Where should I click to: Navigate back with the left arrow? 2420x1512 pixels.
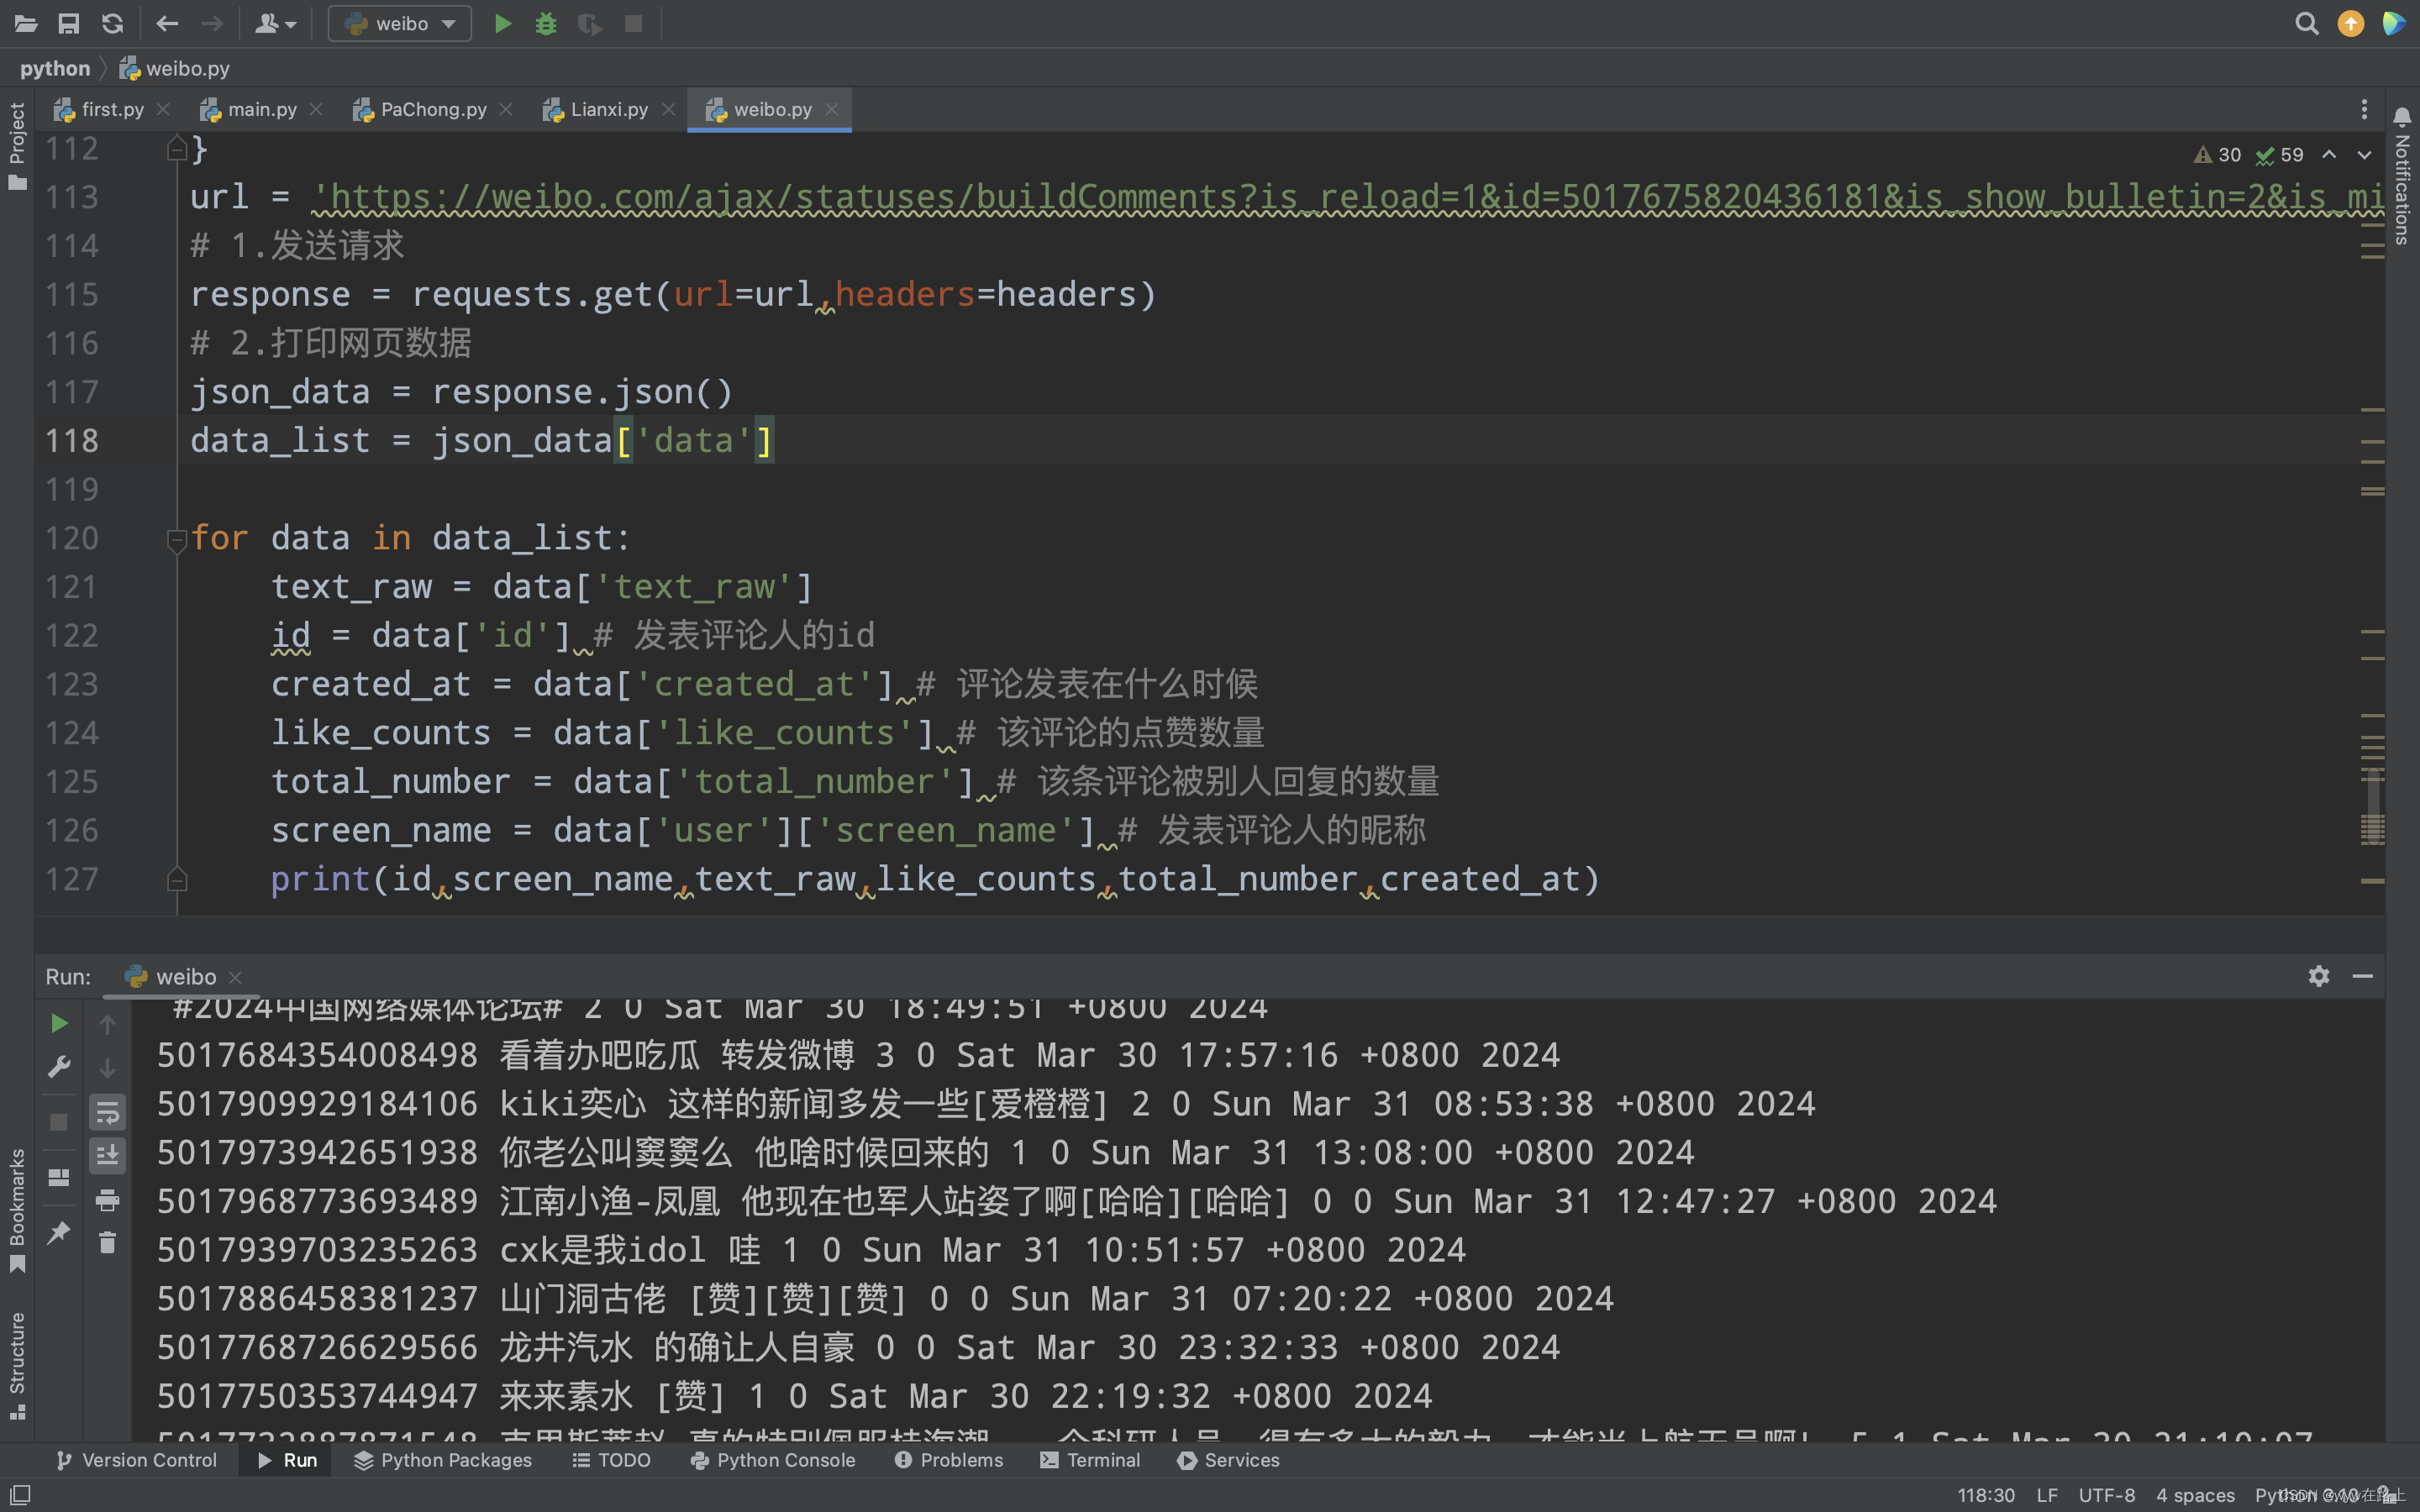(x=167, y=23)
